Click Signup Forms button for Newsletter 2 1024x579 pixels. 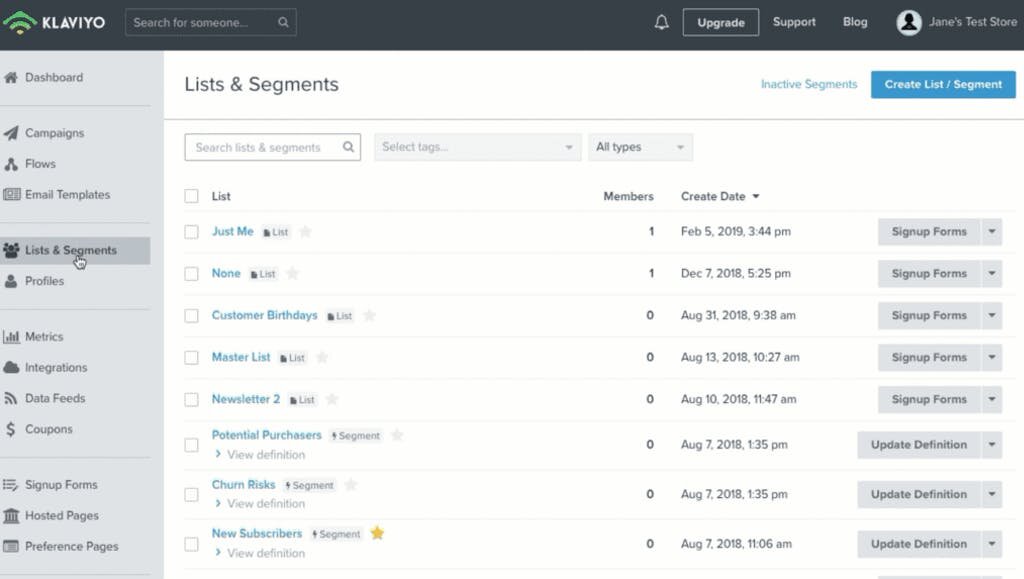tap(929, 399)
